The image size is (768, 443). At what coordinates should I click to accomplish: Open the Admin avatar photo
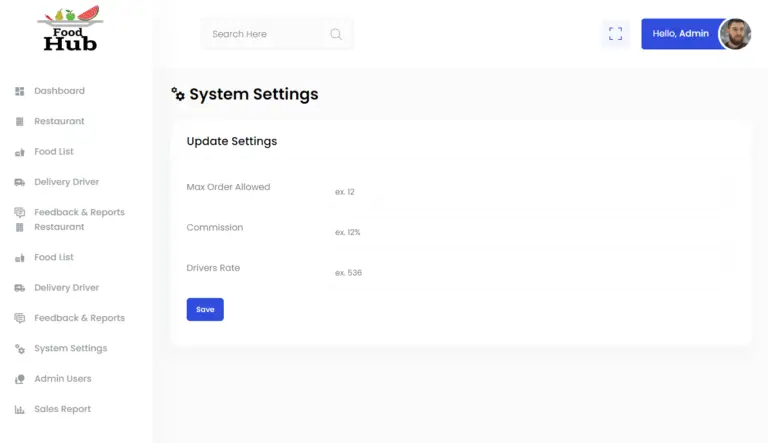735,34
